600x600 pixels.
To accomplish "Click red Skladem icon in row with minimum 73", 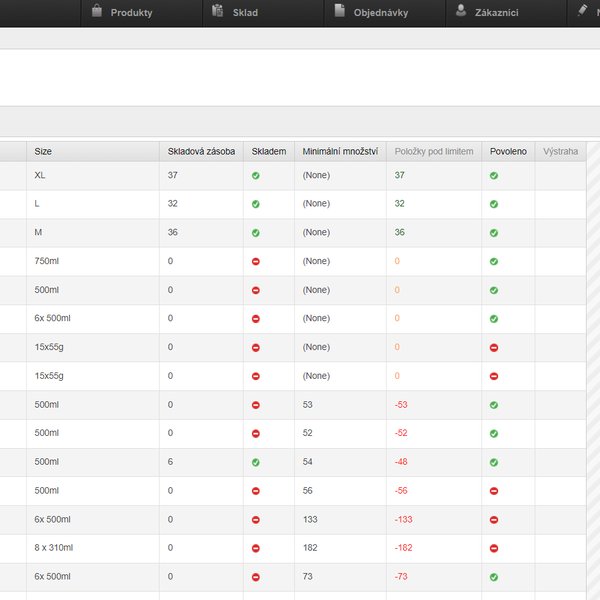I will coord(256,578).
